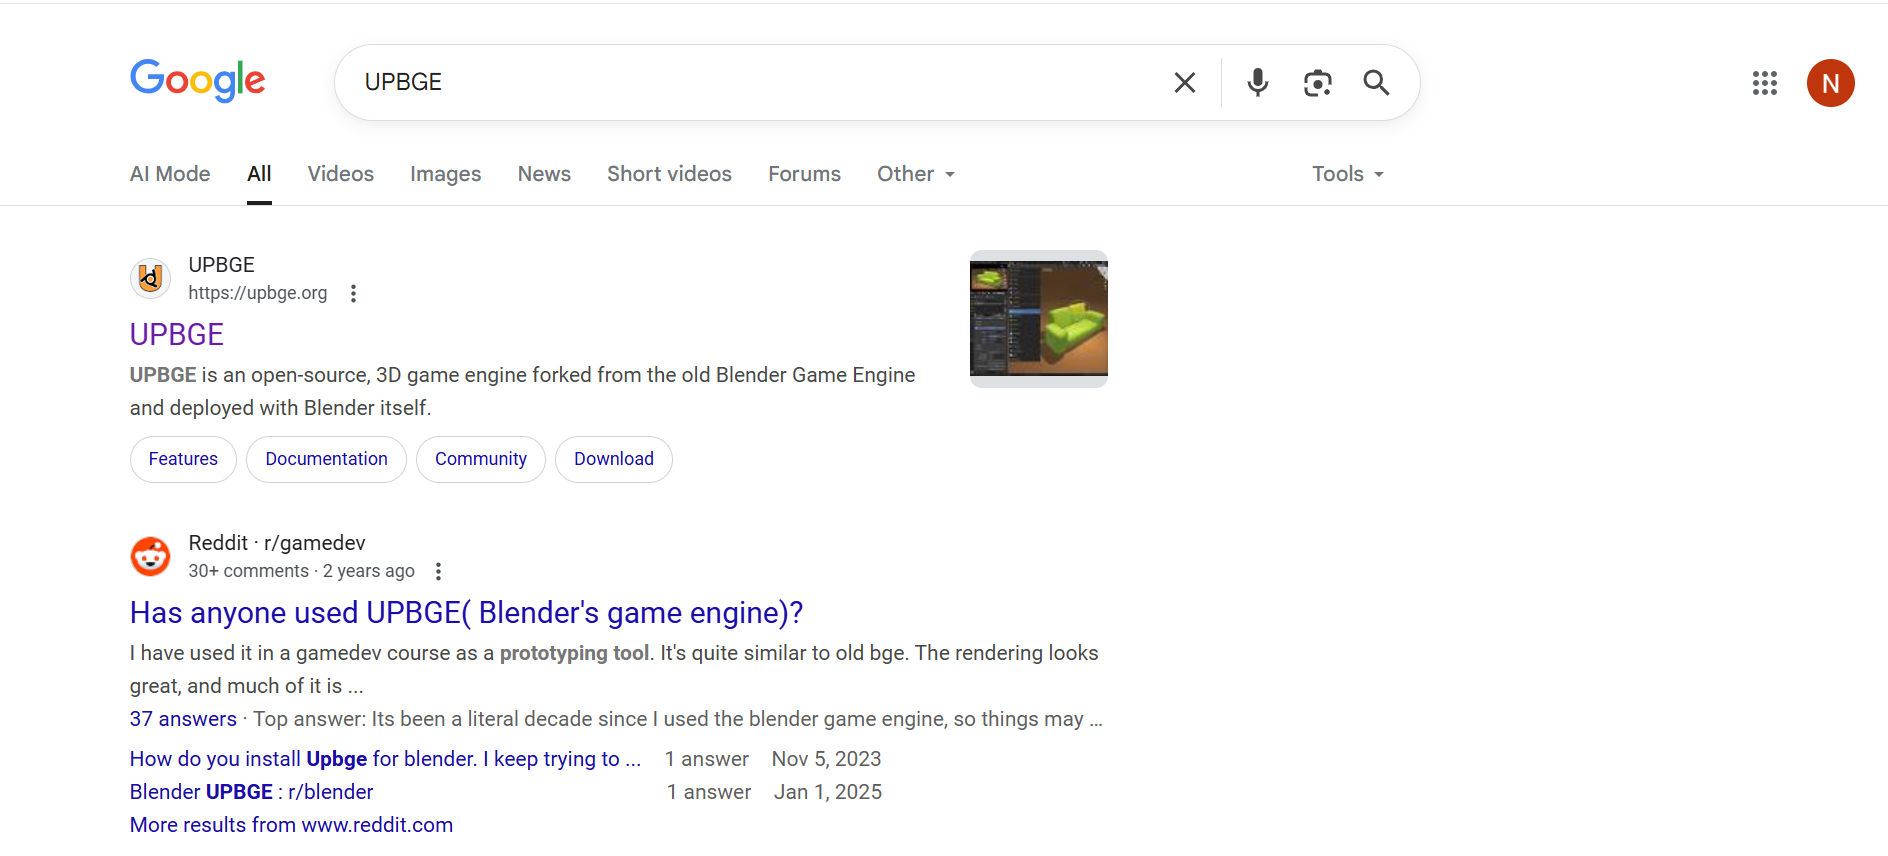Click the Reddit · r/gamedev source name
The width and height of the screenshot is (1888, 856).
277,543
